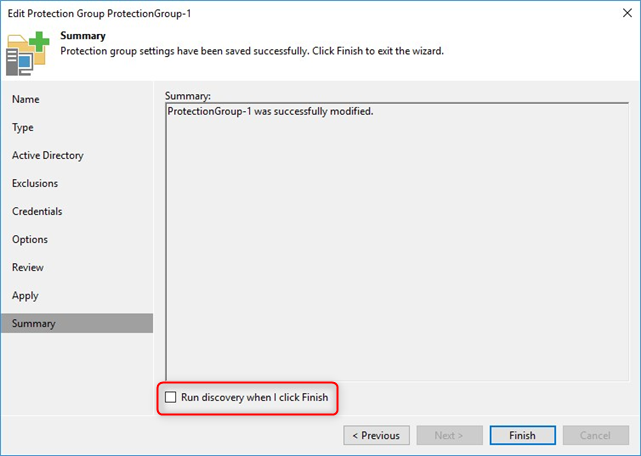Click the protection group wizard icon
The height and width of the screenshot is (456, 641).
pos(29,54)
